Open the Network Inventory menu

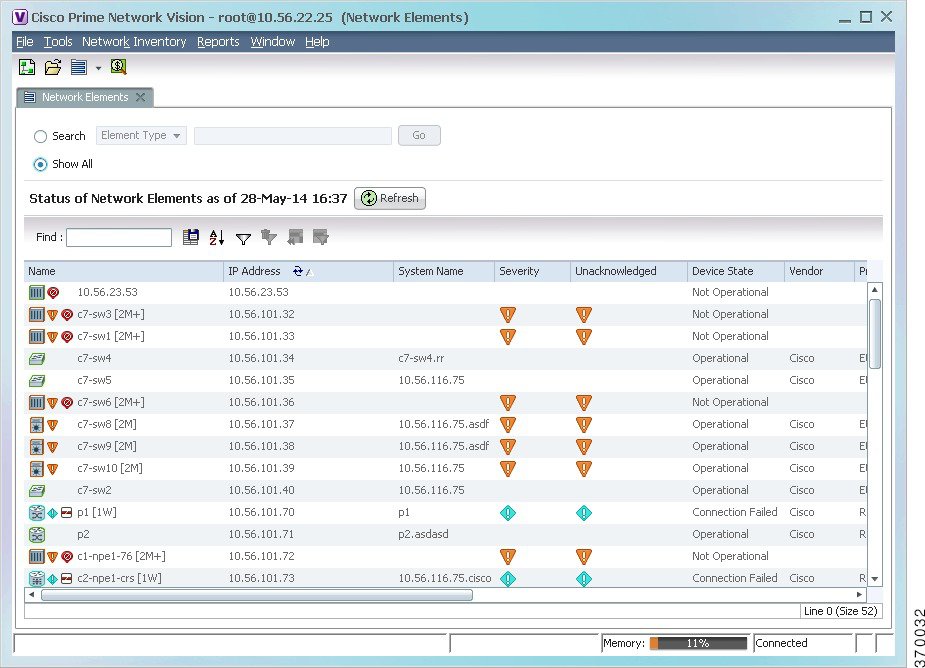tap(134, 42)
